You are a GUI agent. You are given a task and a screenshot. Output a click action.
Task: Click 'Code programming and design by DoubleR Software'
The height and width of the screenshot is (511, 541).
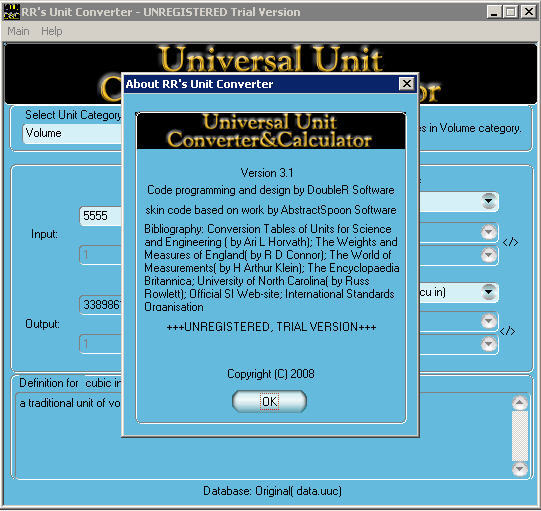pos(271,190)
